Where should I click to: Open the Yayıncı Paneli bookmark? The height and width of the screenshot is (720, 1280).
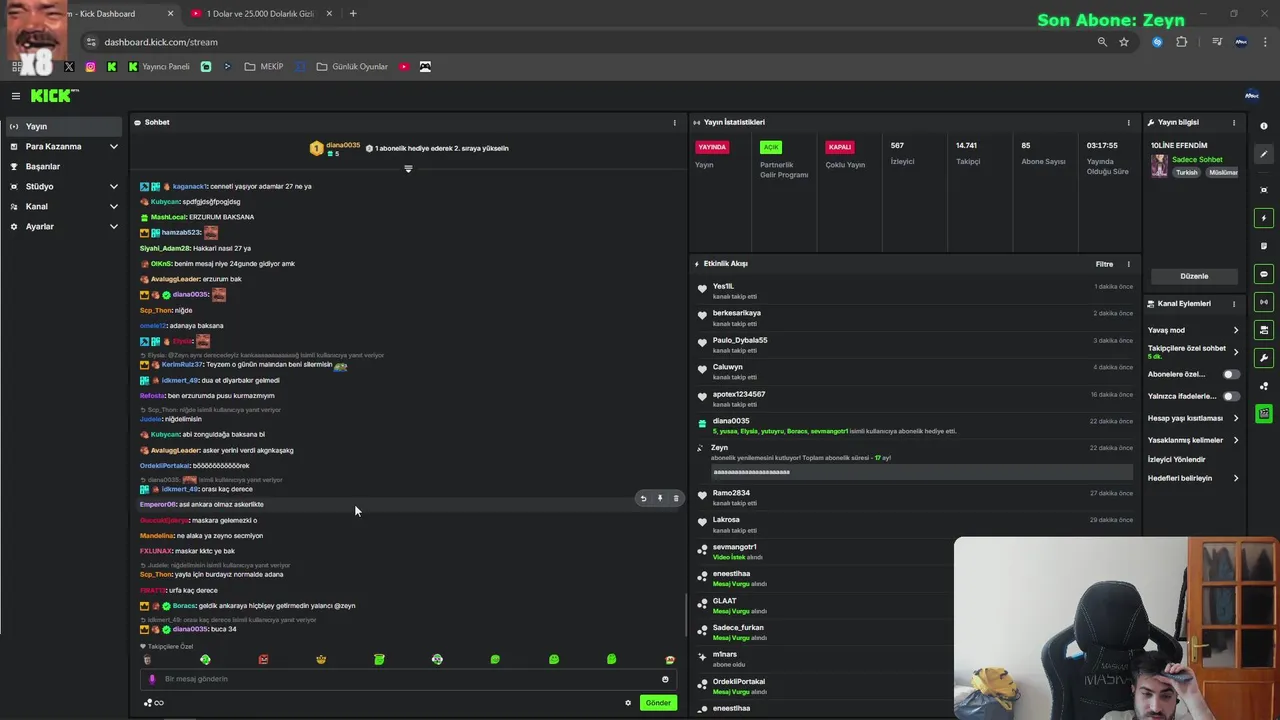coord(158,67)
